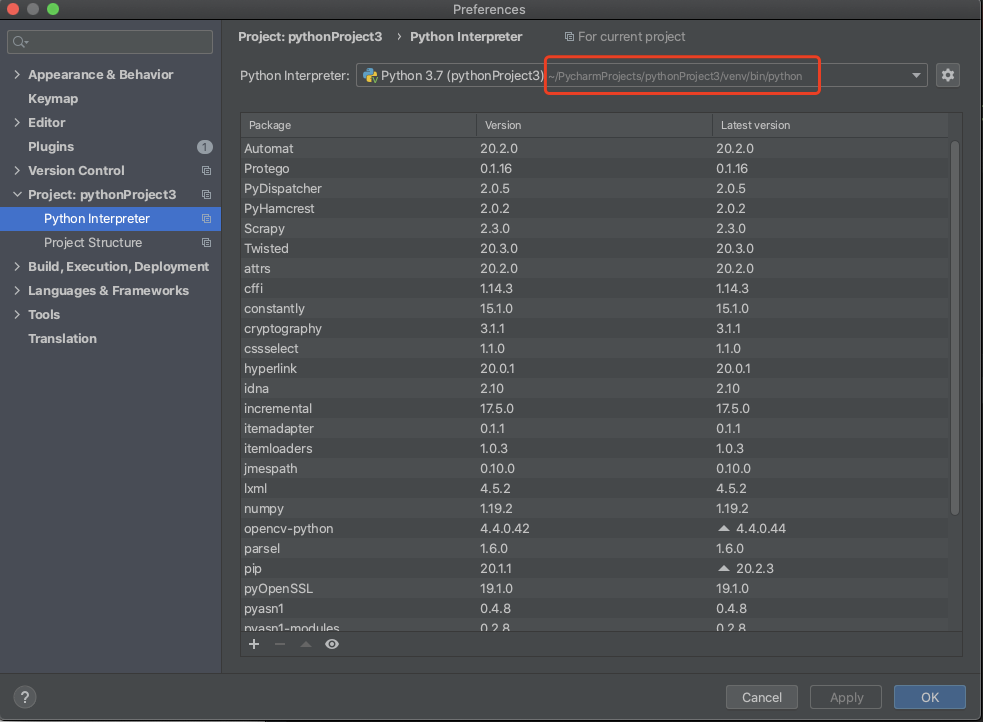
Task: Select the constantly package row
Action: [594, 309]
